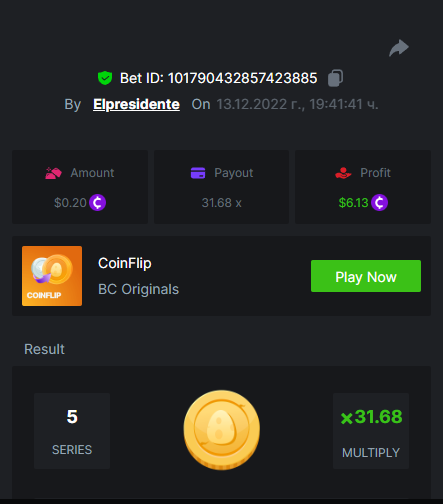Click the $6.13 profit value
The height and width of the screenshot is (504, 443).
(x=353, y=203)
